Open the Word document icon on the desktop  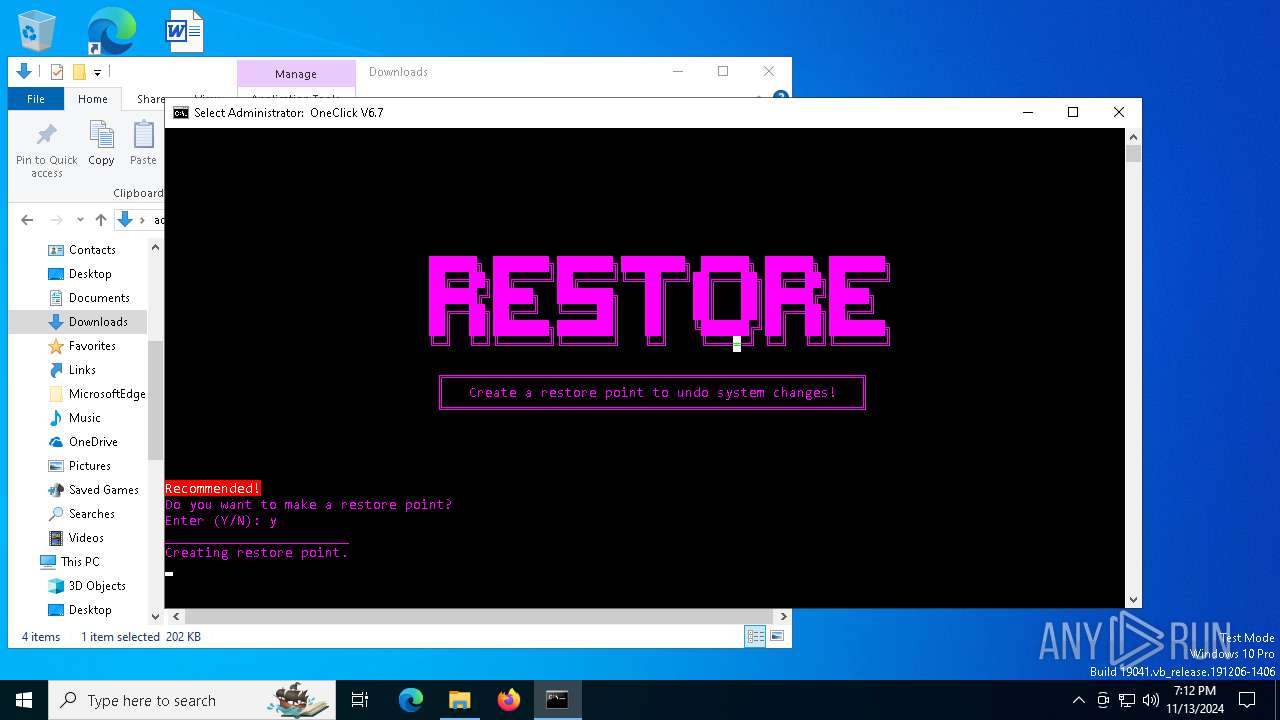184,30
